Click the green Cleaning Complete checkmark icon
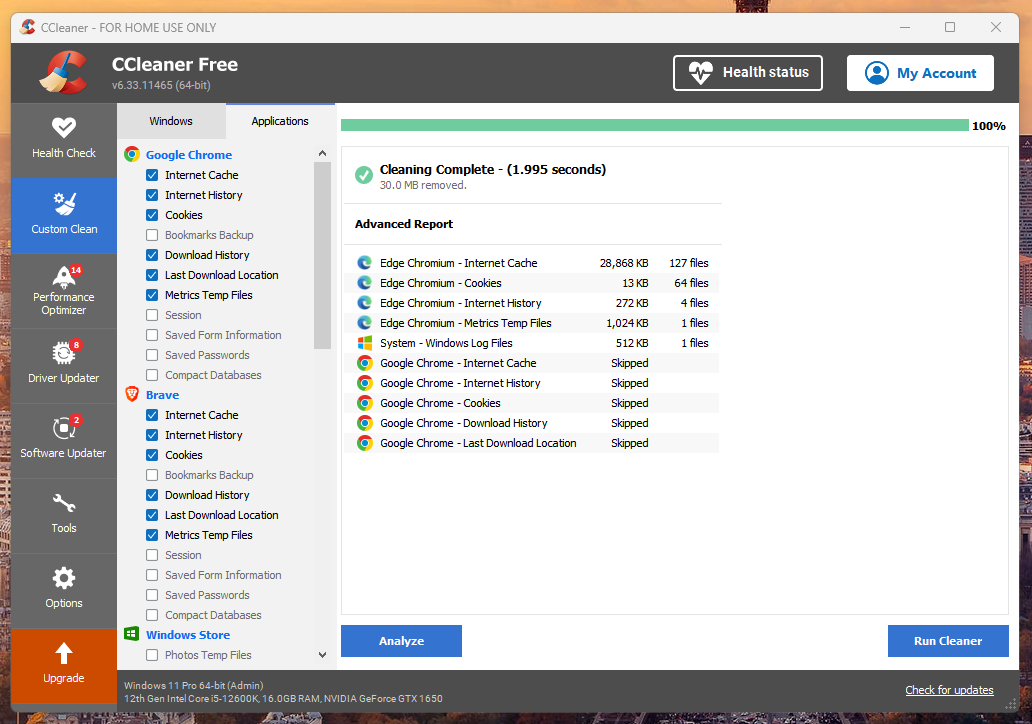 364,174
